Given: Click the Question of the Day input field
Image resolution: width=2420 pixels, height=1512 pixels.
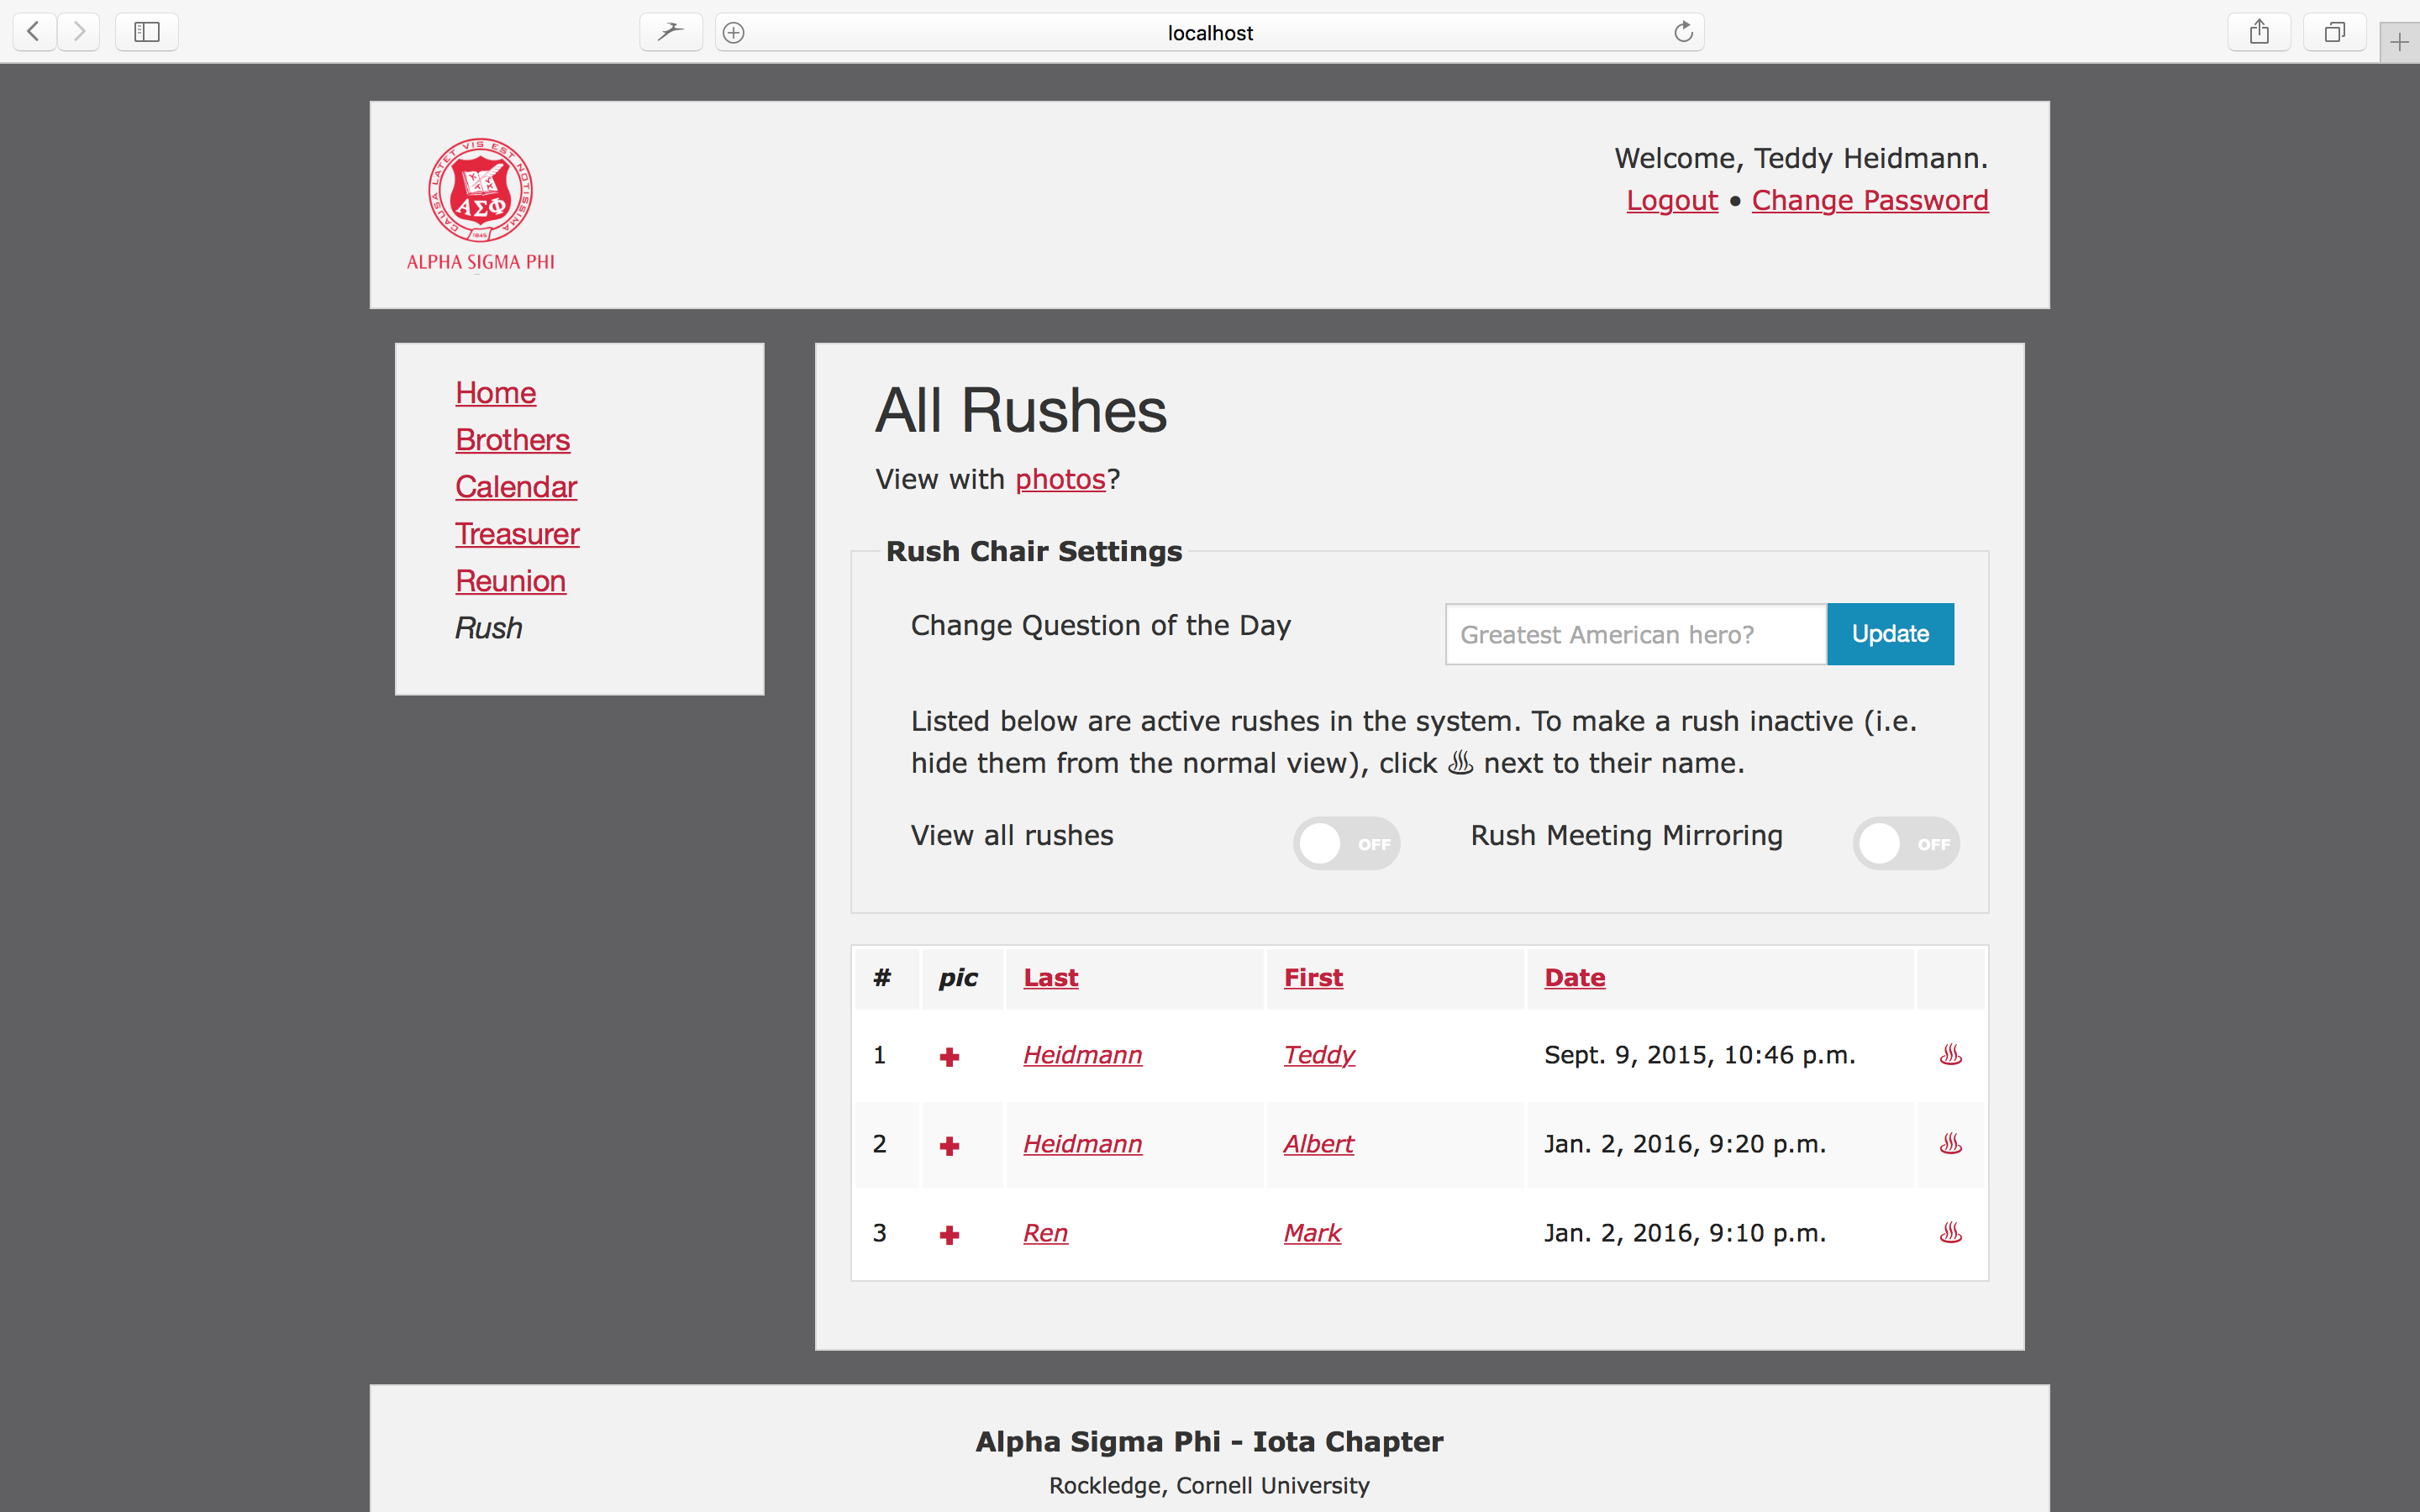Looking at the screenshot, I should [x=1636, y=634].
